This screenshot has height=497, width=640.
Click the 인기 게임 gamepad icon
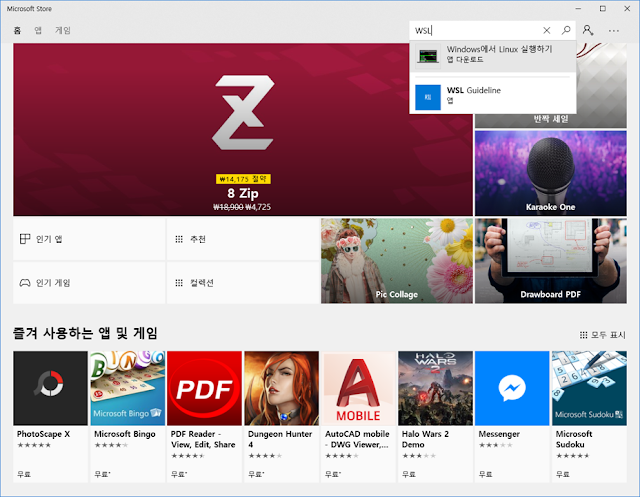(25, 283)
